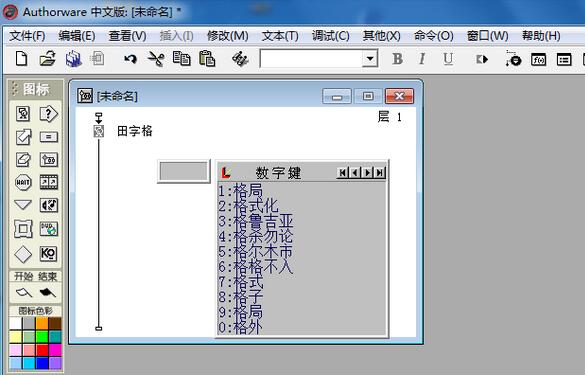
Task: Run the piece with restart icon
Action: [482, 59]
